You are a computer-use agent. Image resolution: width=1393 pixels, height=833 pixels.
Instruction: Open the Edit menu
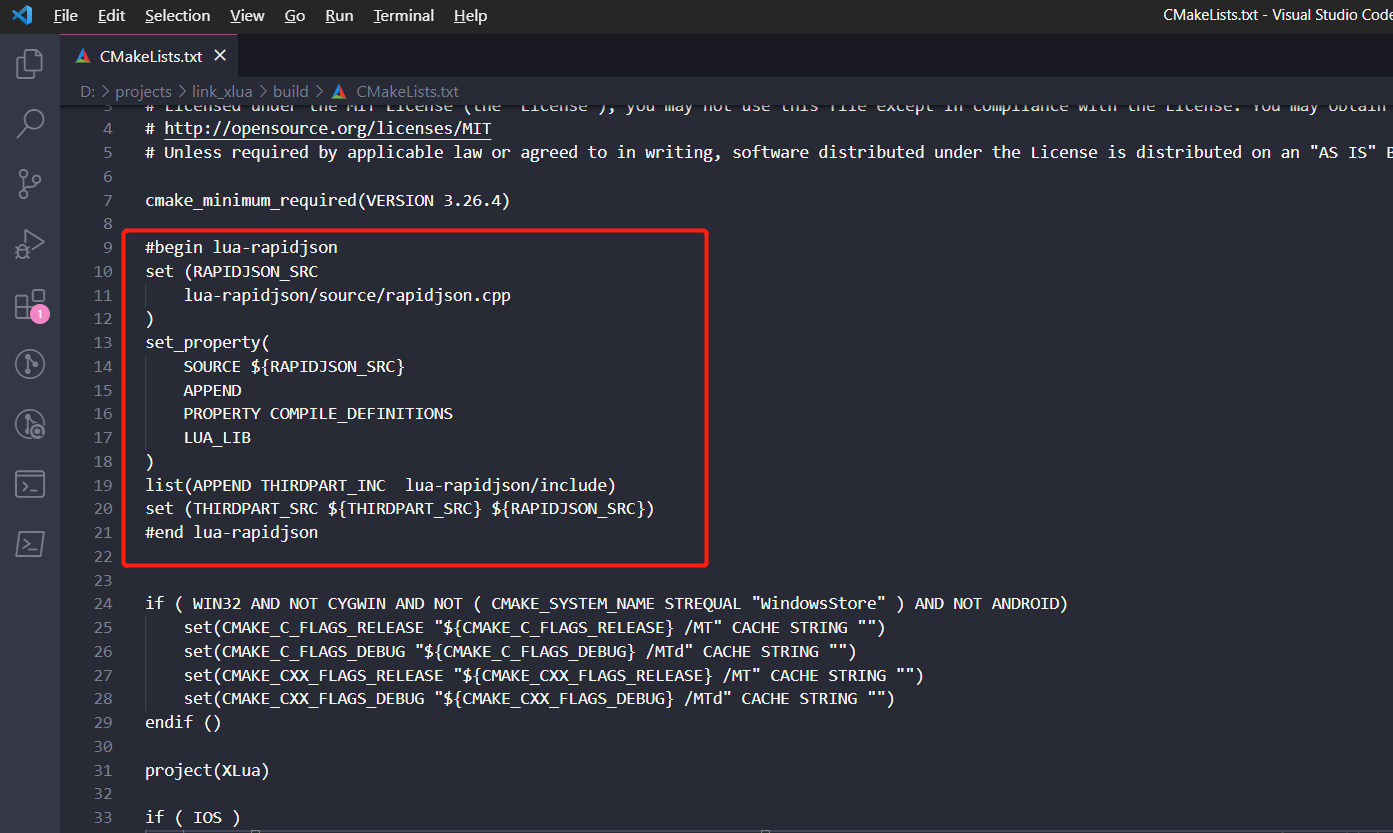point(112,15)
